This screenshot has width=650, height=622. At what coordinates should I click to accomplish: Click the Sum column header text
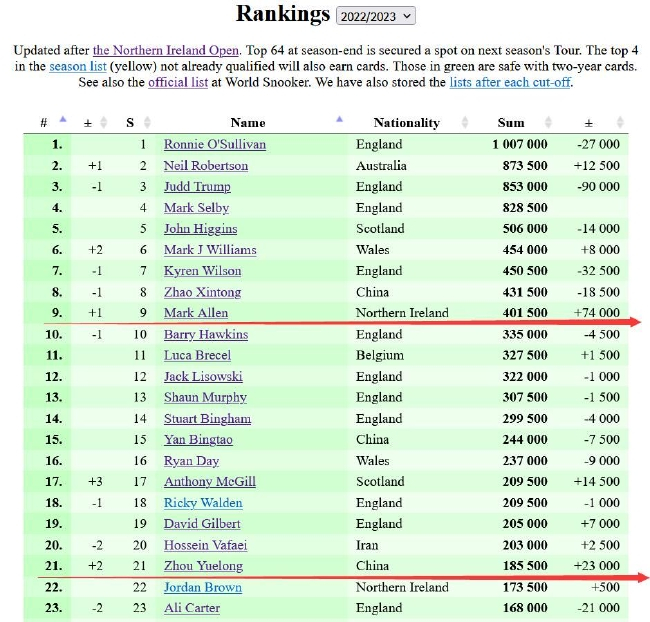click(510, 122)
